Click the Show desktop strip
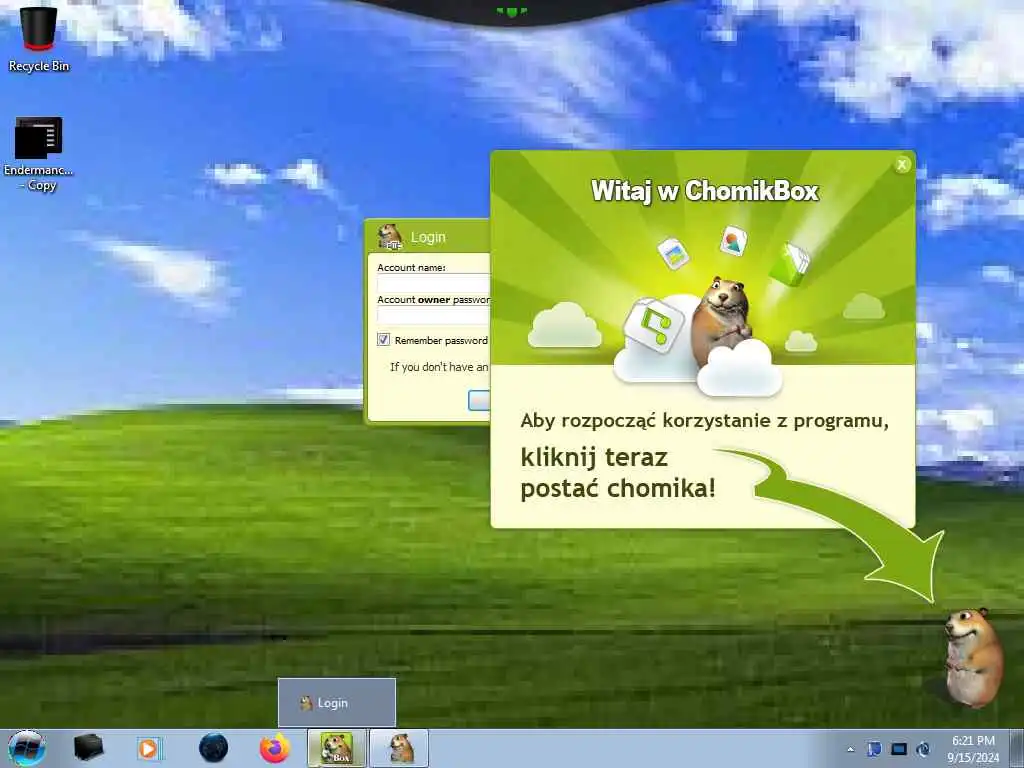Screen dimensions: 1024x768 tap(1017, 748)
